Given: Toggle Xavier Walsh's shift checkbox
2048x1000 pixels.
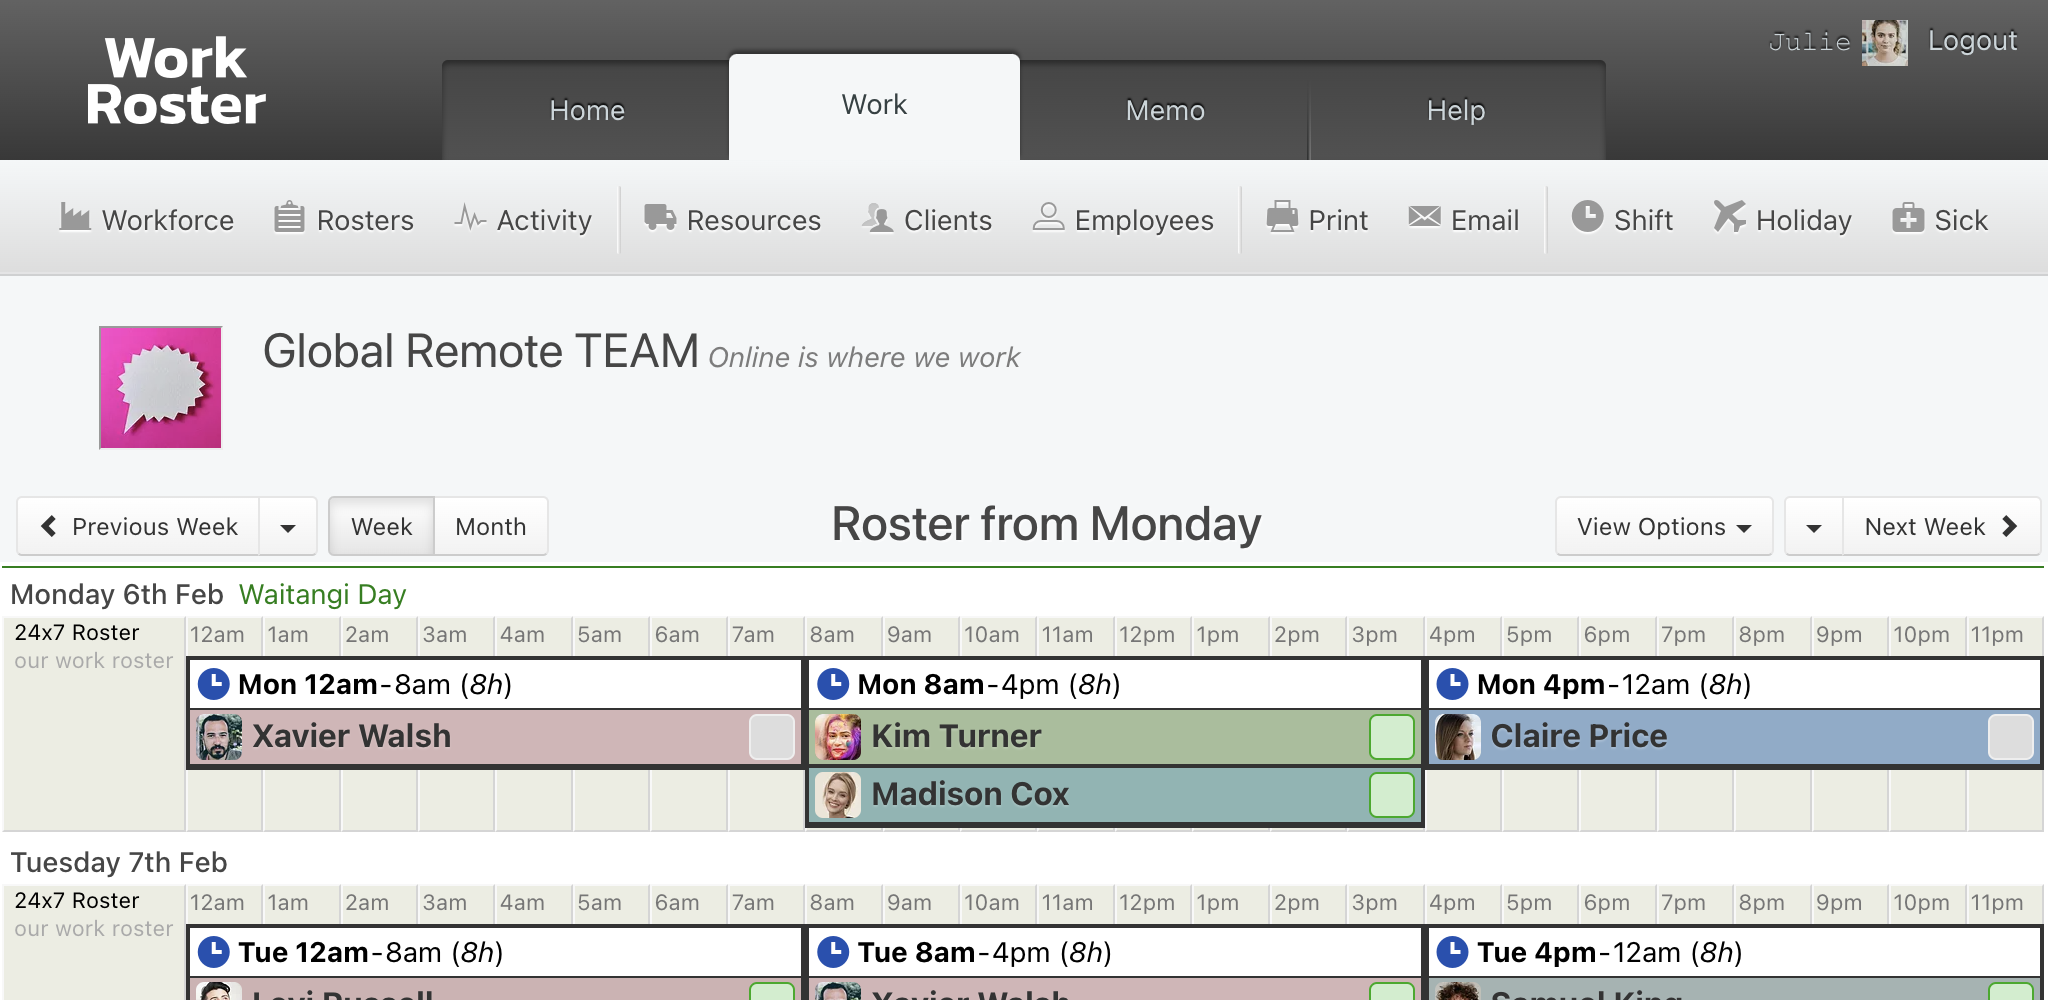Looking at the screenshot, I should tap(772, 737).
